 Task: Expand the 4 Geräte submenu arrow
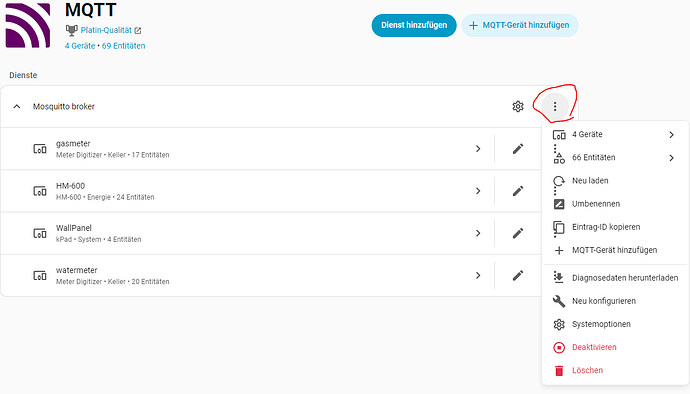[672, 135]
